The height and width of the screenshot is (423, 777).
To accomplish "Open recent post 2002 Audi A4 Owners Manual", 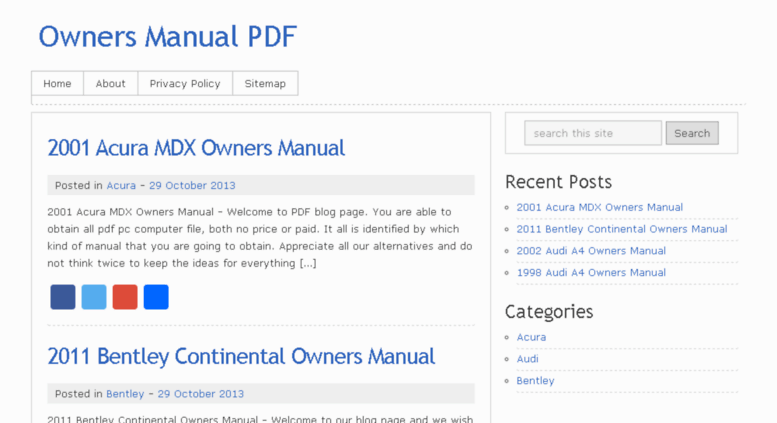I will (x=591, y=251).
